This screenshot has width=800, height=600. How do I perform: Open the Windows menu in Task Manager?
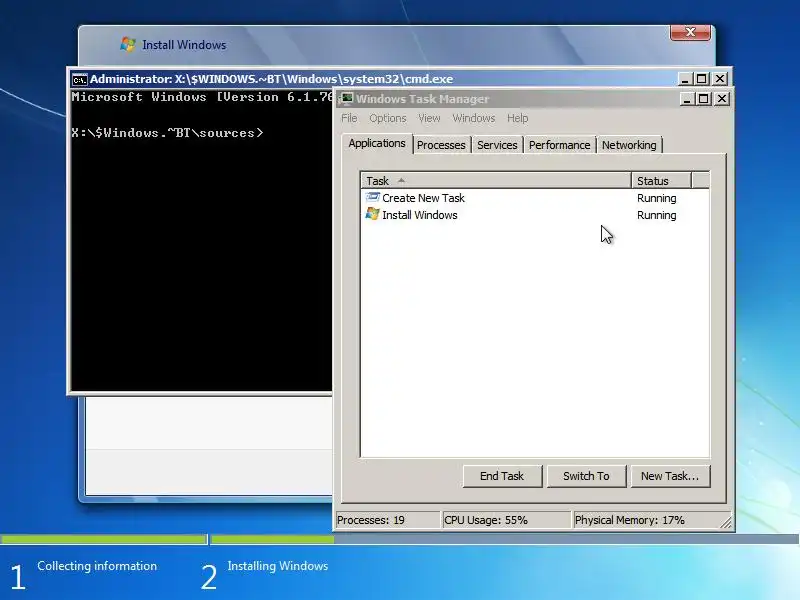(x=473, y=118)
